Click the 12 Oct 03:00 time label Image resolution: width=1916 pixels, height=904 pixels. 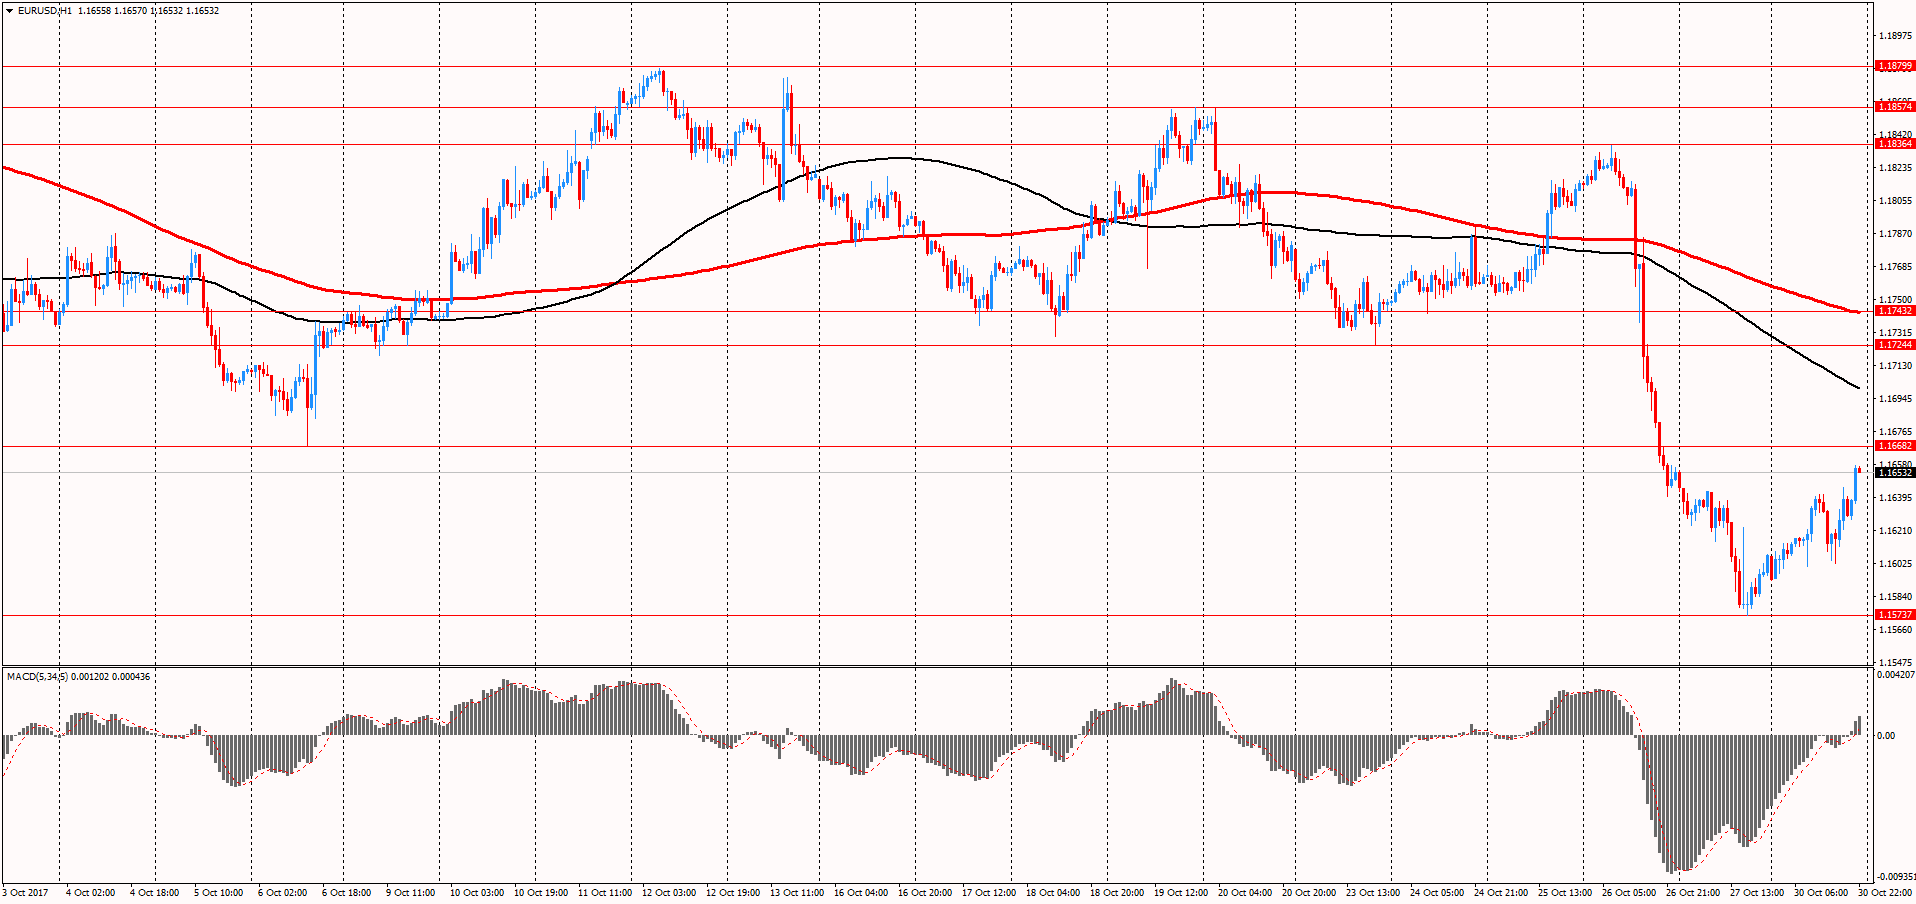coord(668,892)
